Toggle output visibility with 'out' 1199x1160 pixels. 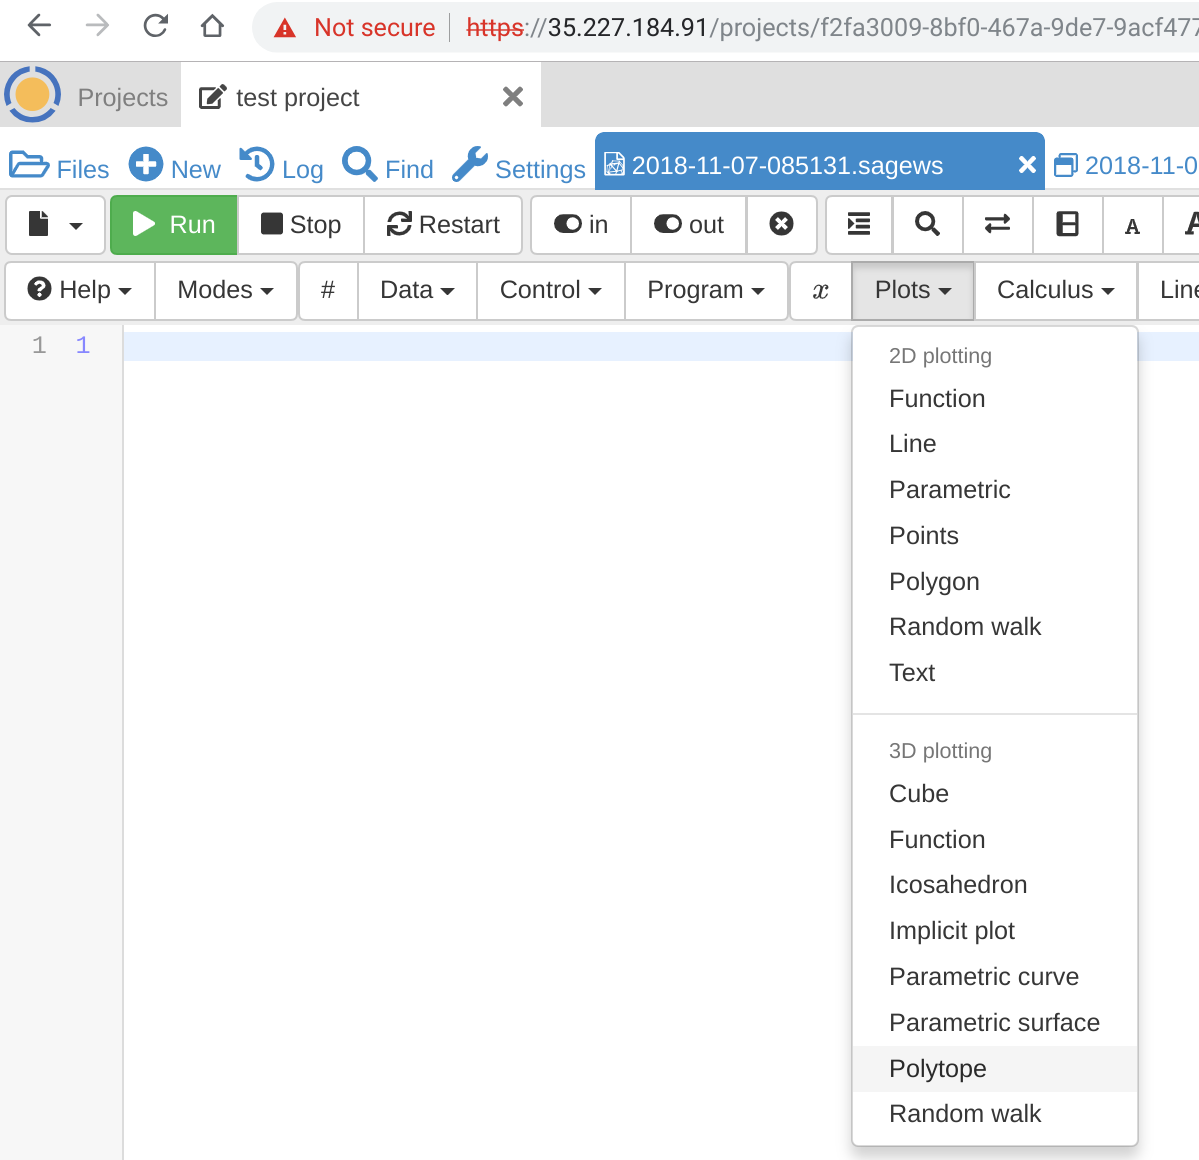689,225
